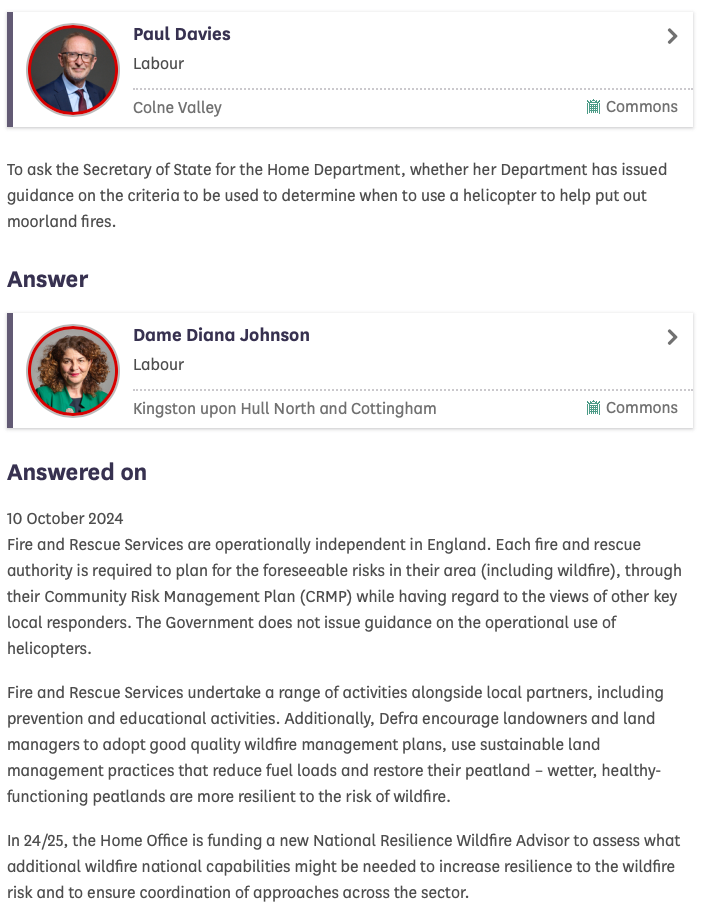Open the Dame Diana Johnson member name link

click(221, 335)
